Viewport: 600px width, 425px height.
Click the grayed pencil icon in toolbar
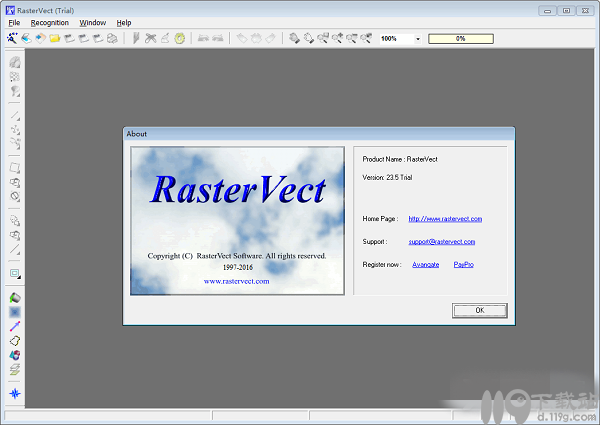pyautogui.click(x=136, y=38)
